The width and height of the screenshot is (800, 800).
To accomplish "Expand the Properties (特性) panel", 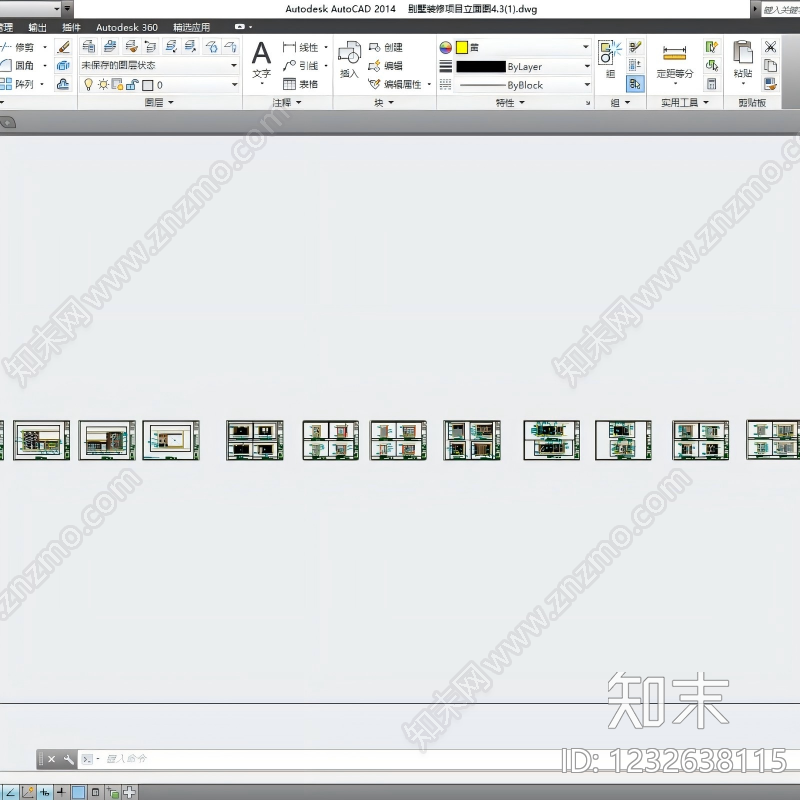I will (510, 103).
